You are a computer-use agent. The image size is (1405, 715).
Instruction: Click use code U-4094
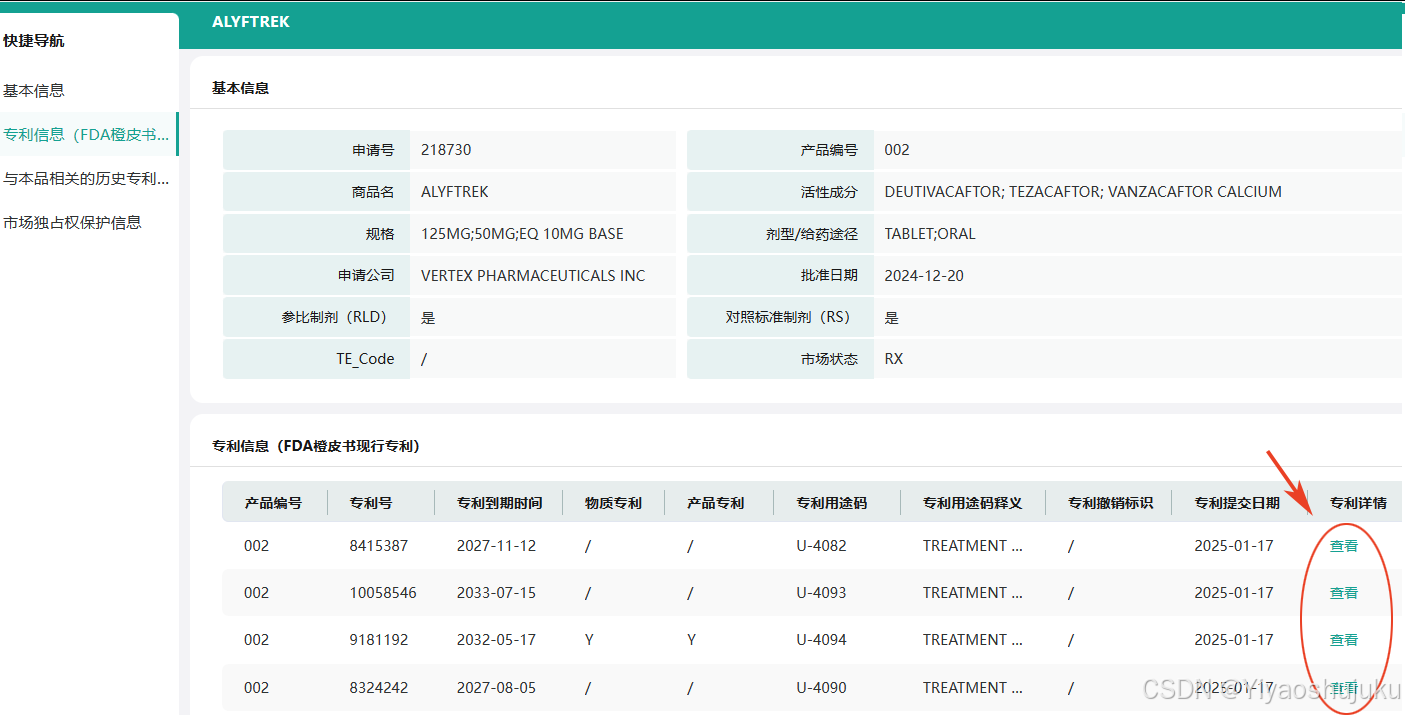821,640
